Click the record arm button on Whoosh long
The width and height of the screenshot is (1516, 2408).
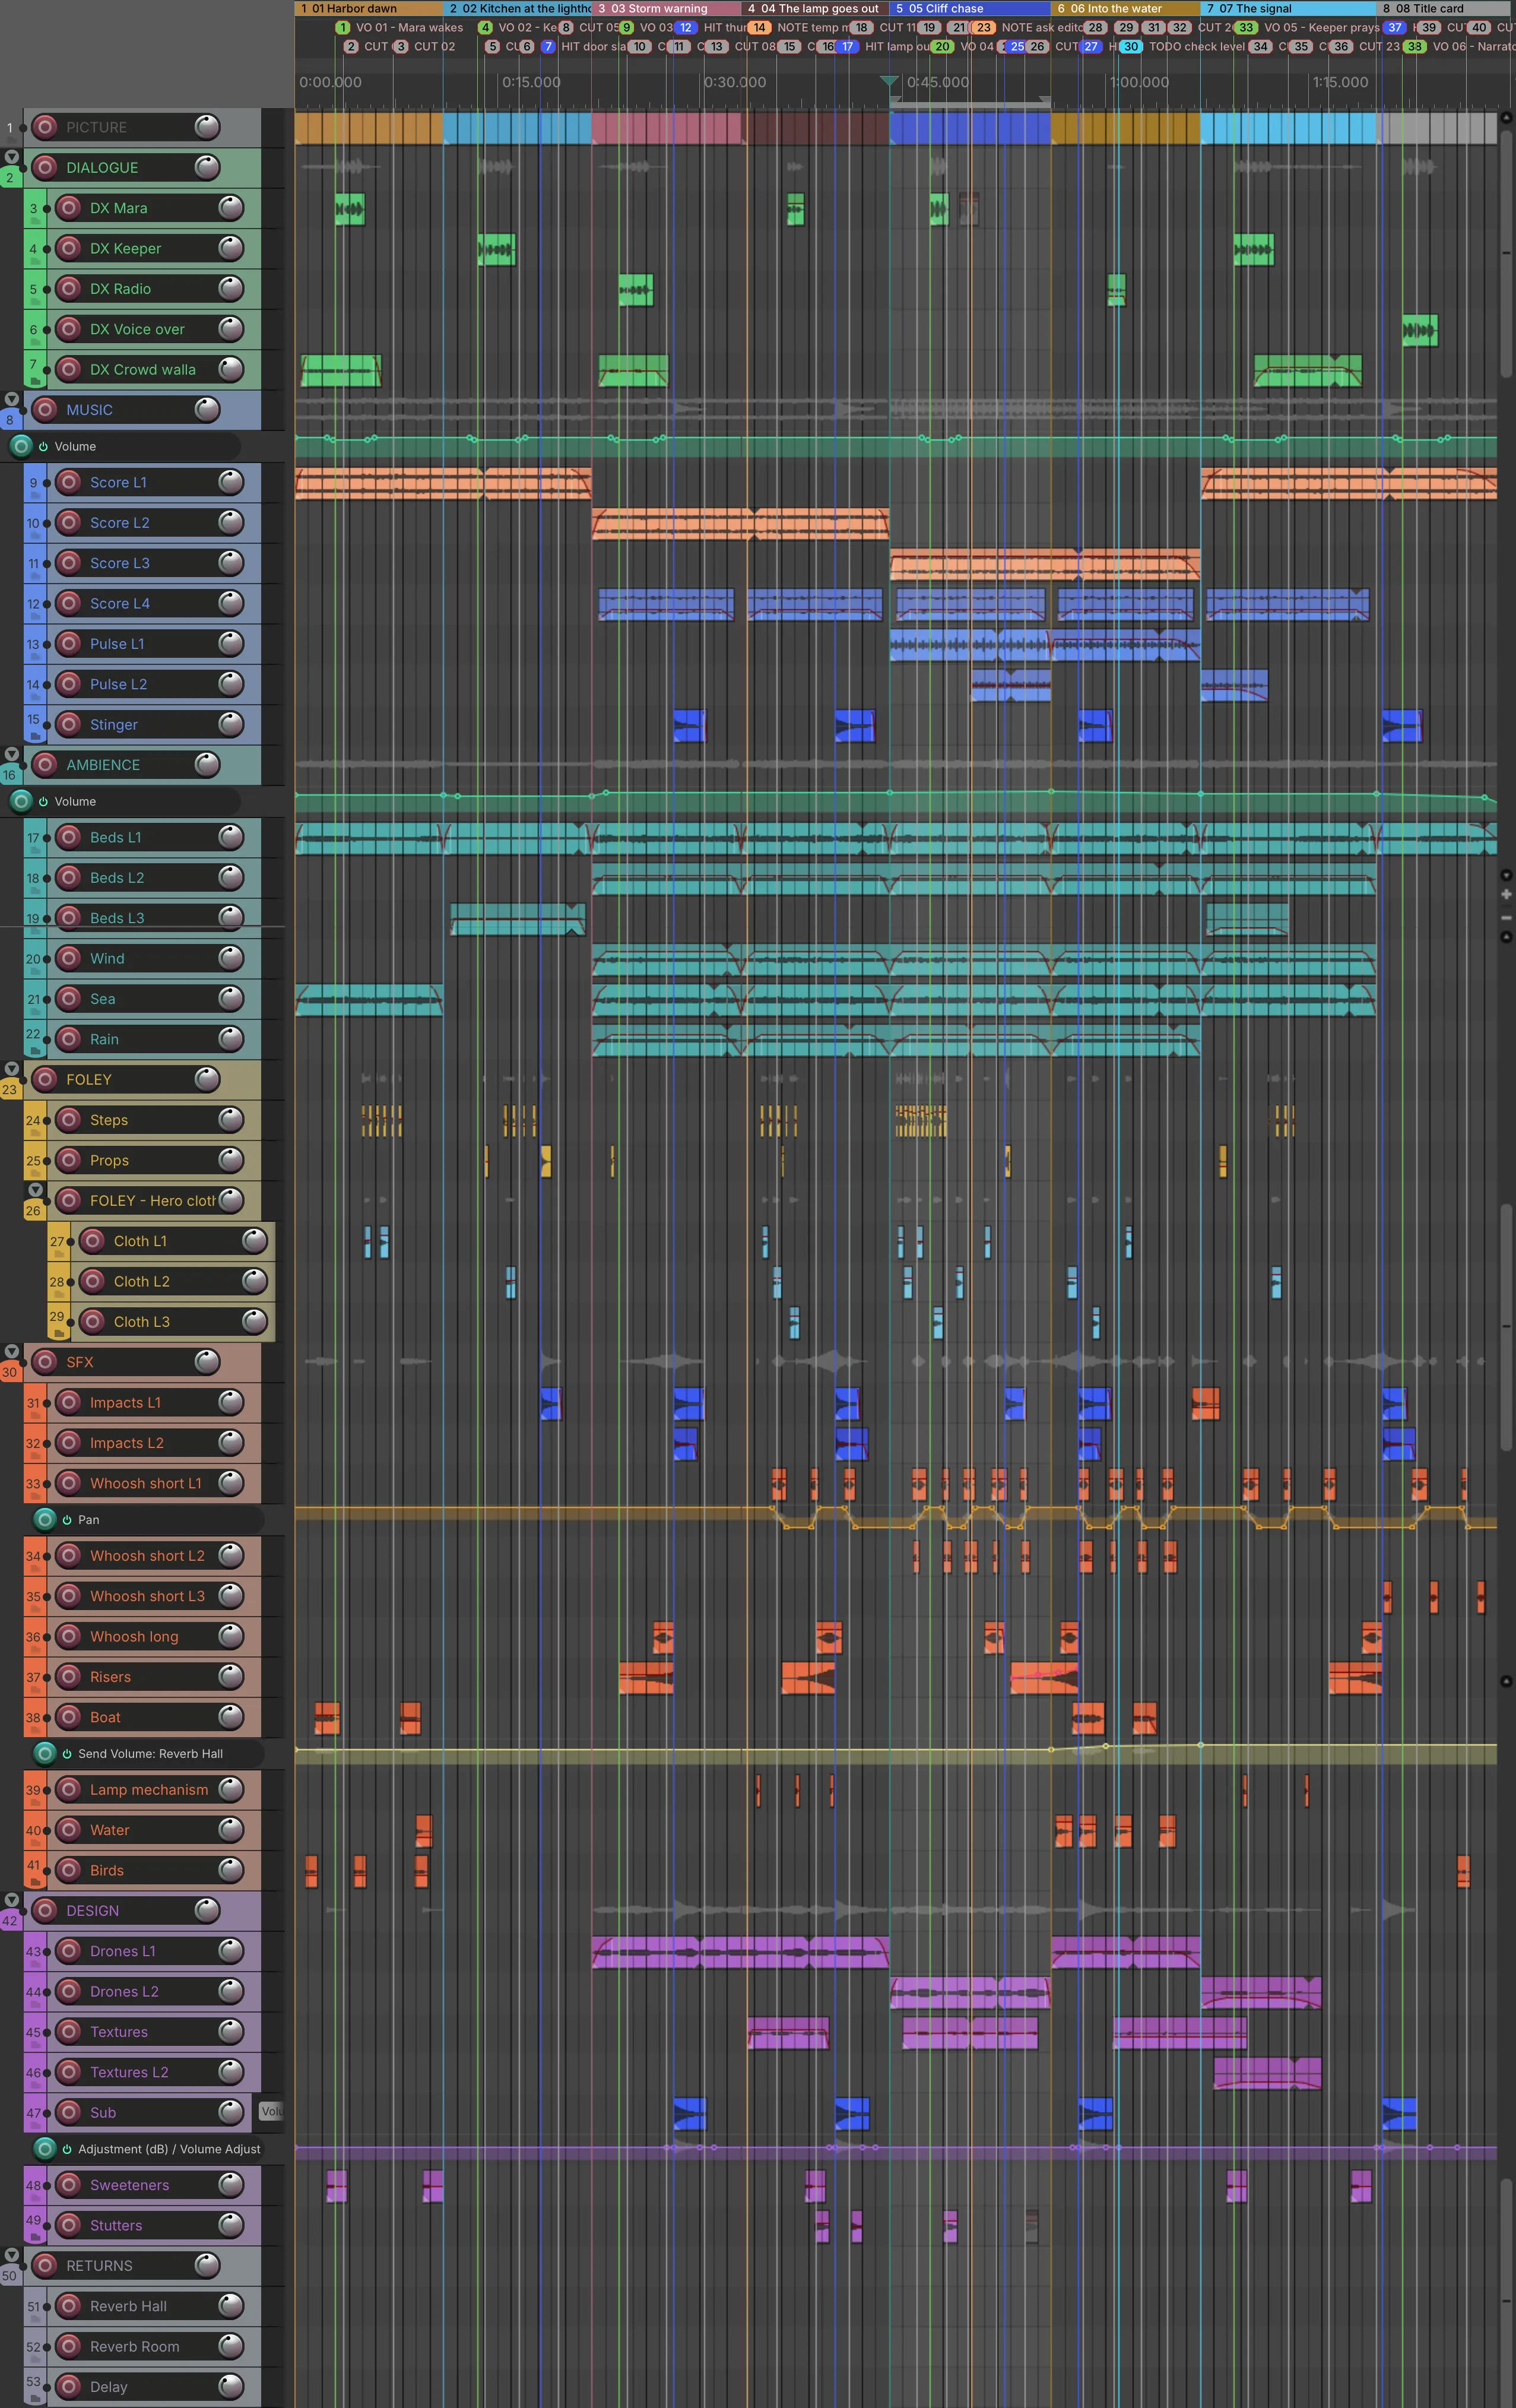pyautogui.click(x=68, y=1636)
